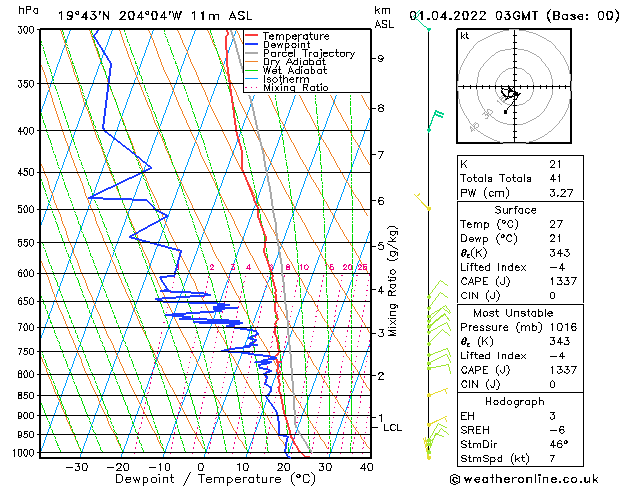The width and height of the screenshot is (629, 486).
Task: Click the wind barb at 400 hPa
Action: pyautogui.click(x=436, y=121)
